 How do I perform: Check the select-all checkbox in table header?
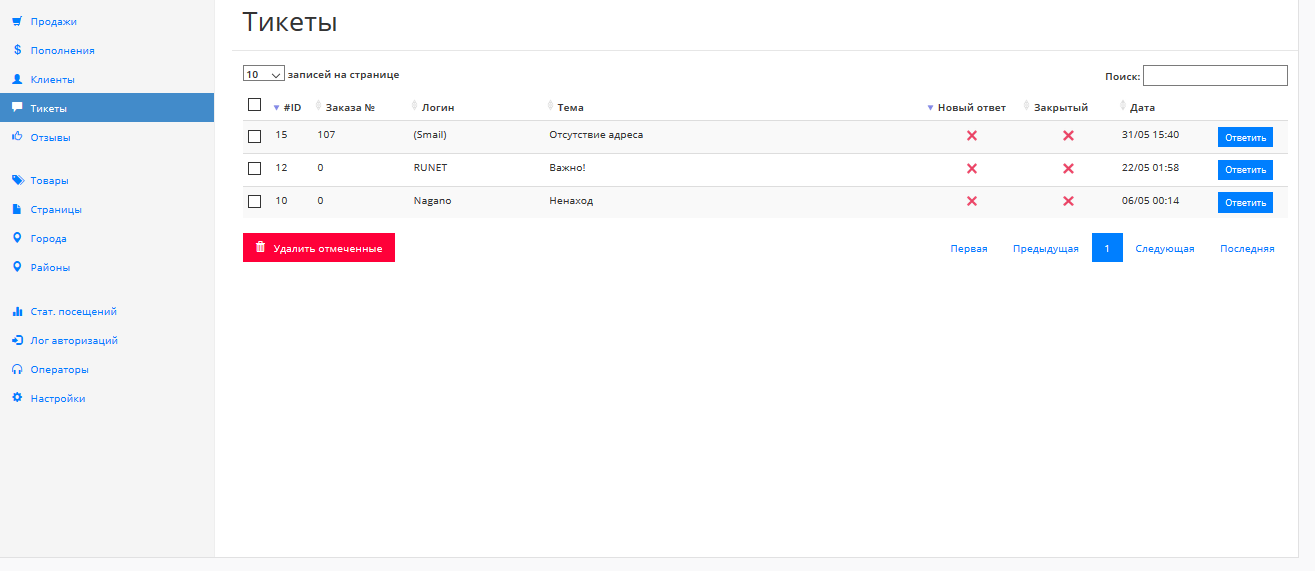pyautogui.click(x=254, y=105)
